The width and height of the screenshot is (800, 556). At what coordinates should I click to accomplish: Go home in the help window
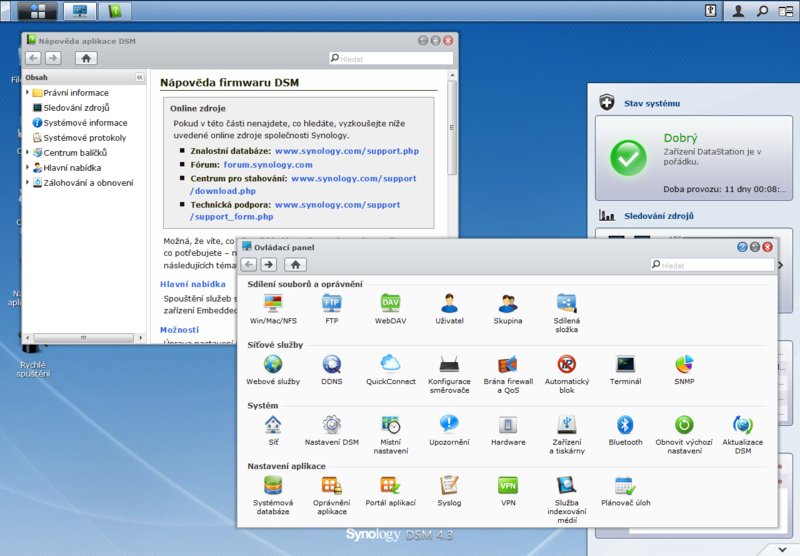(x=86, y=58)
